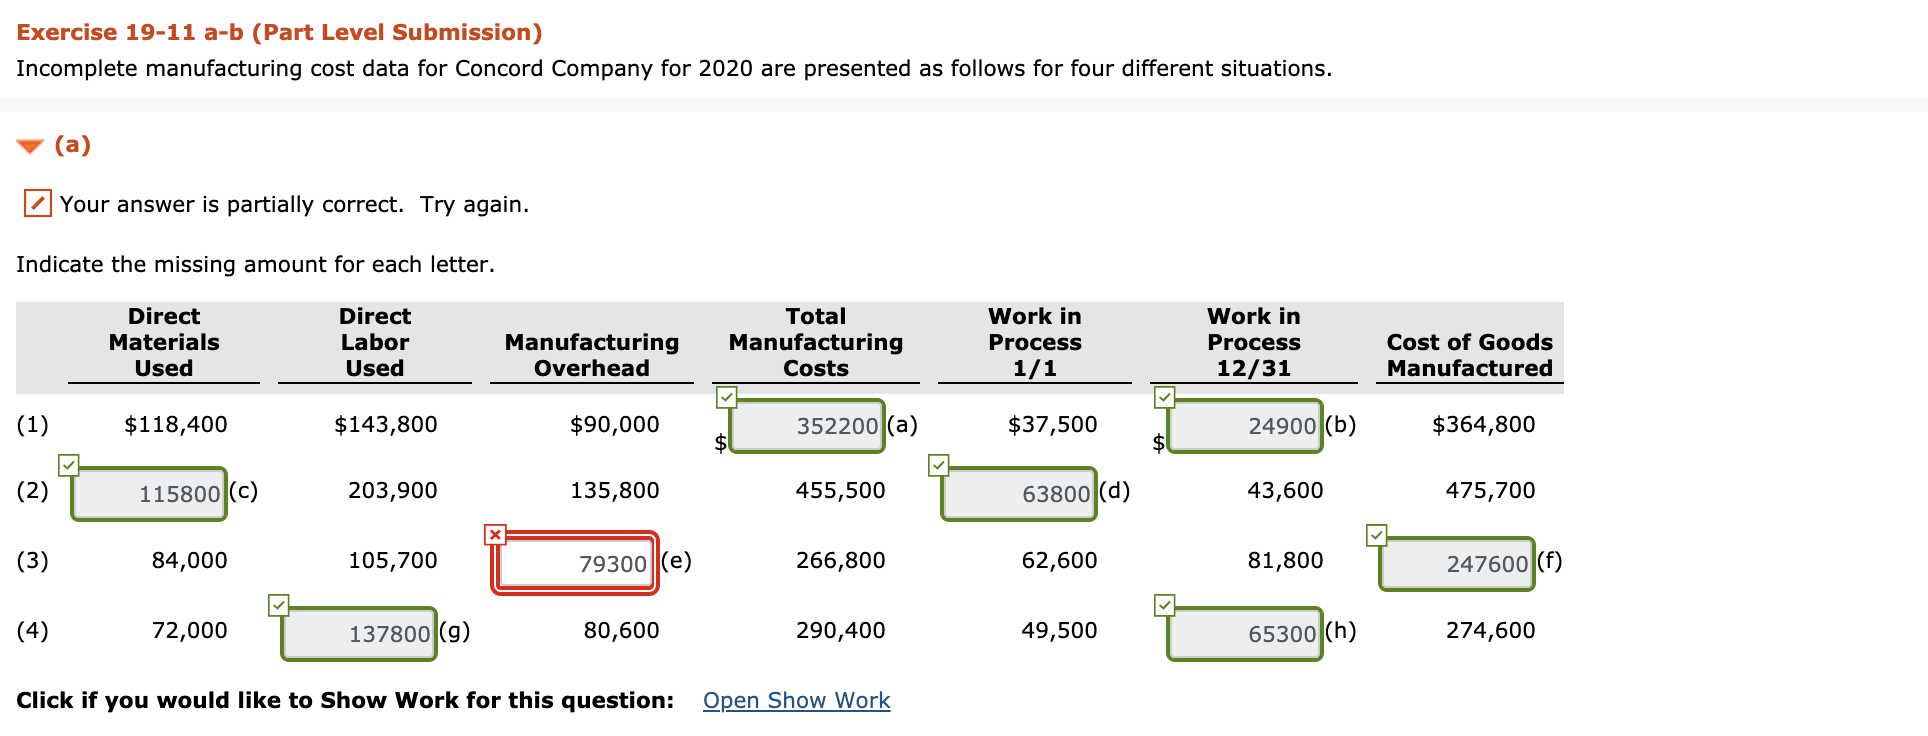Click the 290,400 total manufacturing costs value

click(841, 630)
